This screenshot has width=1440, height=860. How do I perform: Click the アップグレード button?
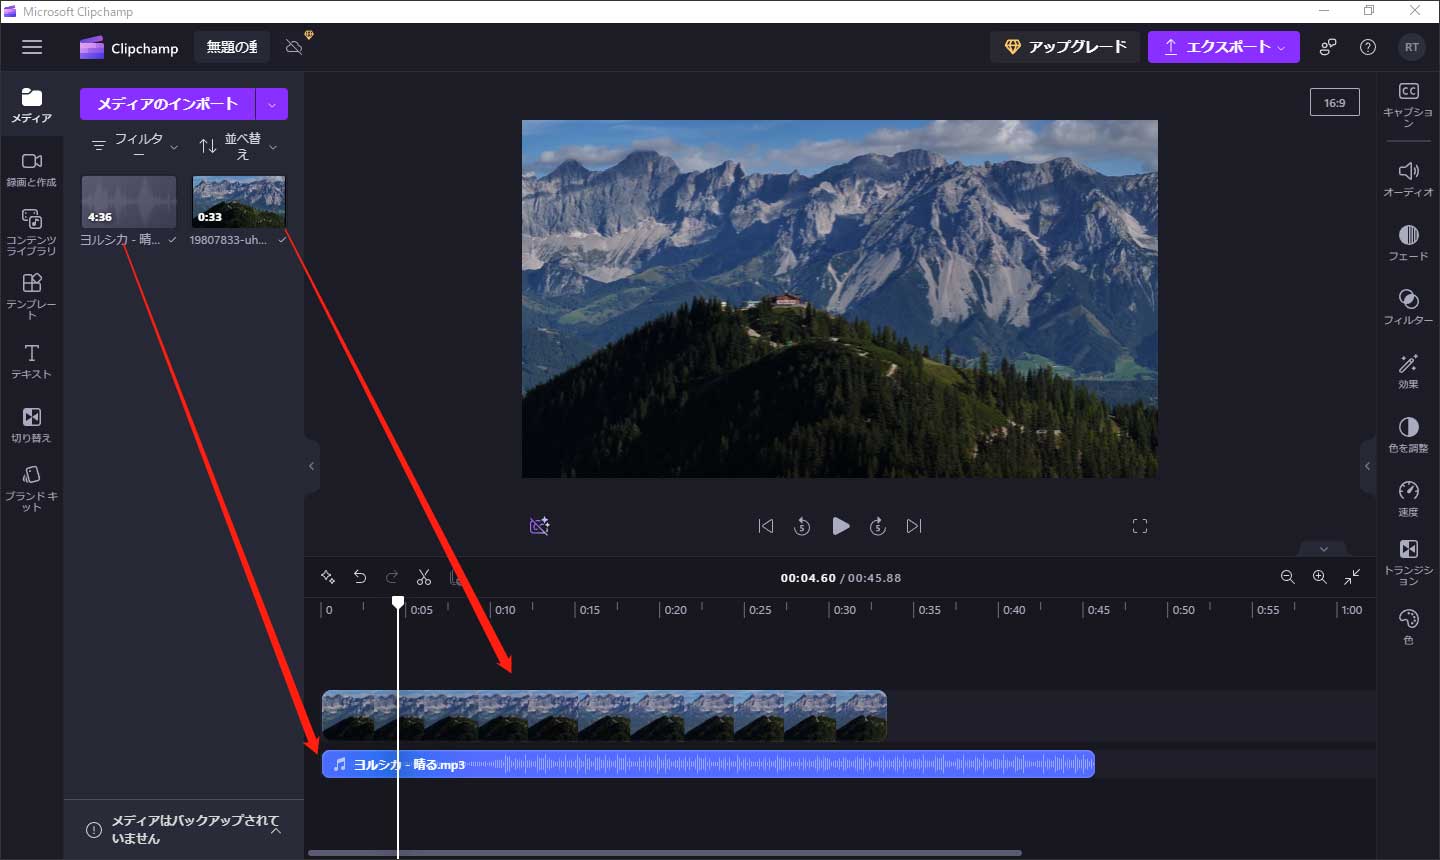point(1065,47)
